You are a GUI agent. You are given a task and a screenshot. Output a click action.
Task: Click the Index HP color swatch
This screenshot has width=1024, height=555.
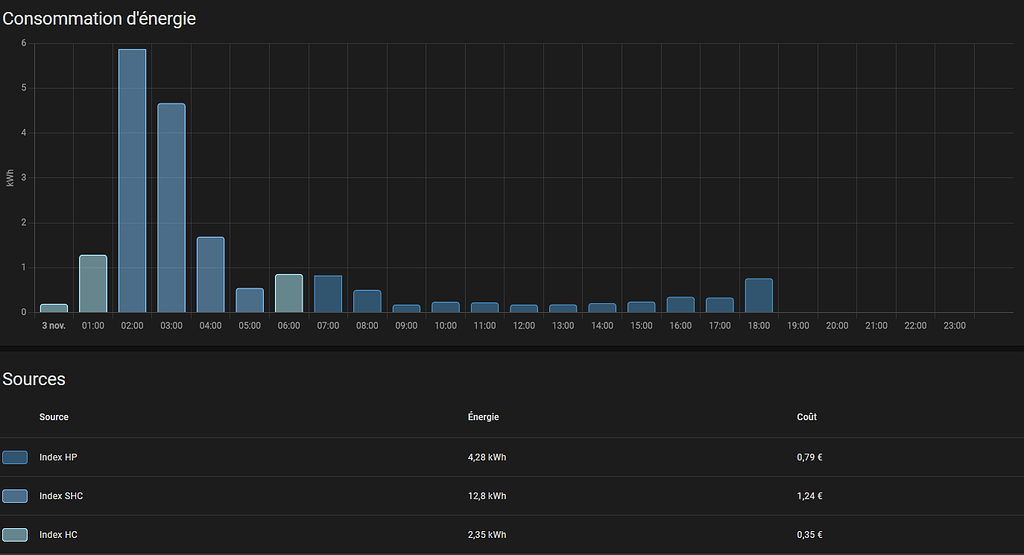[x=14, y=457]
